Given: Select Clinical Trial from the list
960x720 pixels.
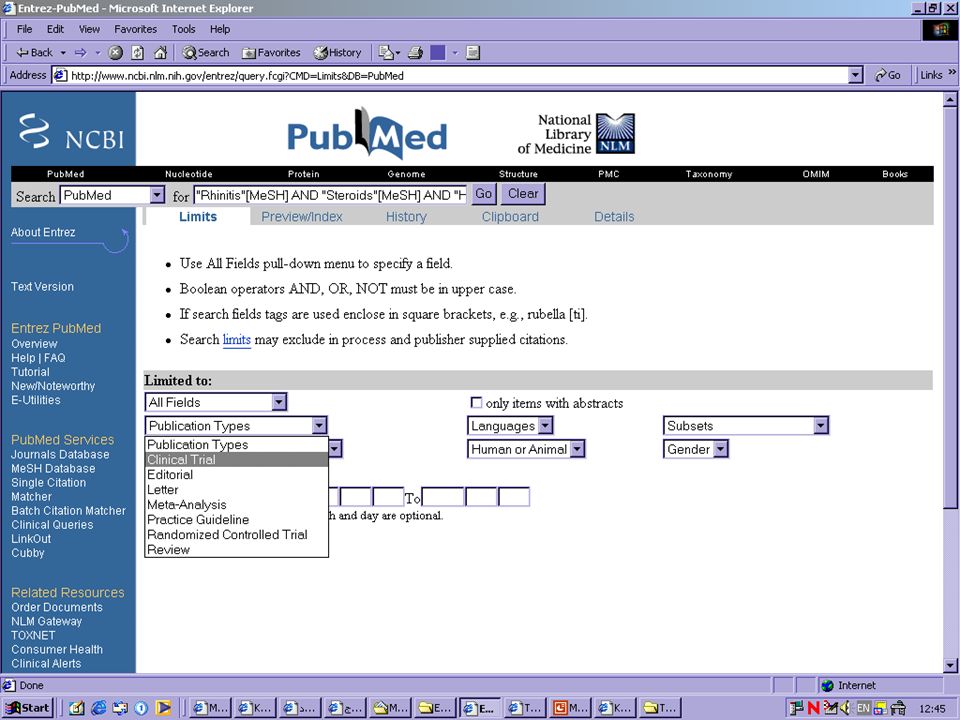Looking at the screenshot, I should pos(236,460).
